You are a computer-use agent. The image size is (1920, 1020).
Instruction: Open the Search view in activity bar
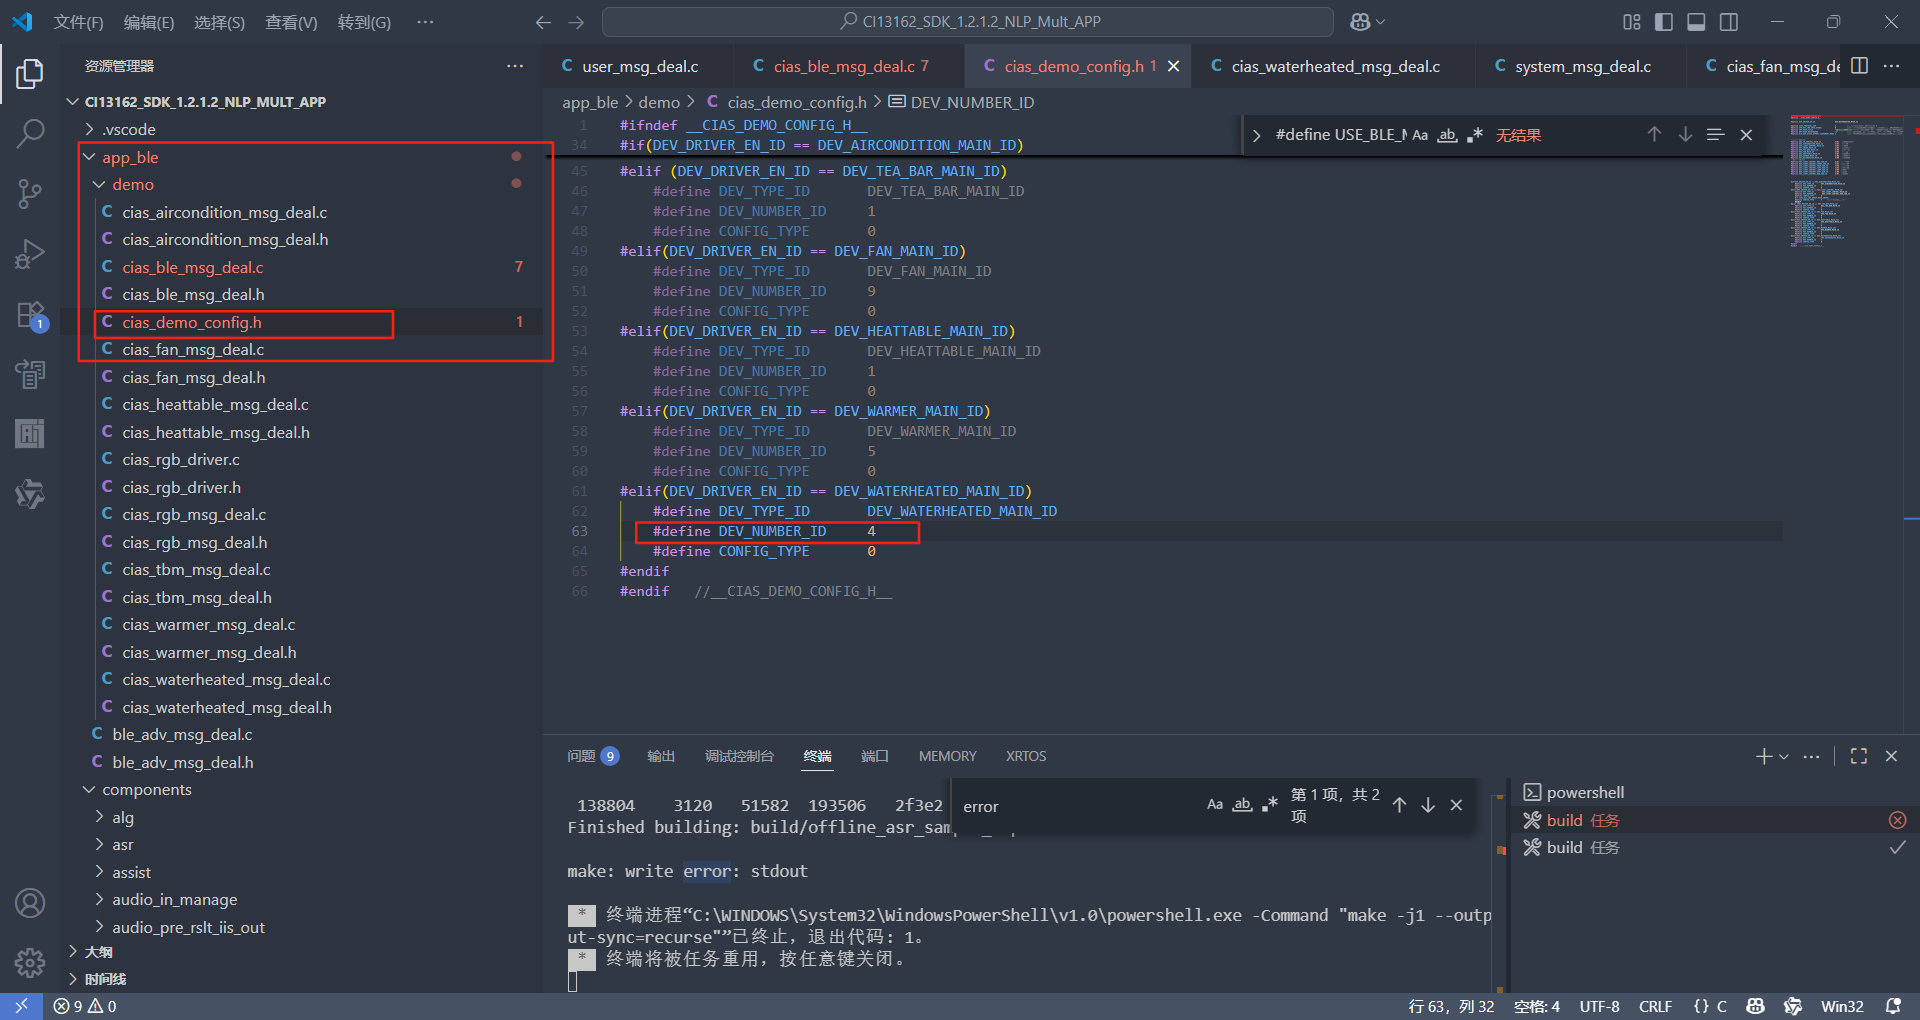point(30,133)
